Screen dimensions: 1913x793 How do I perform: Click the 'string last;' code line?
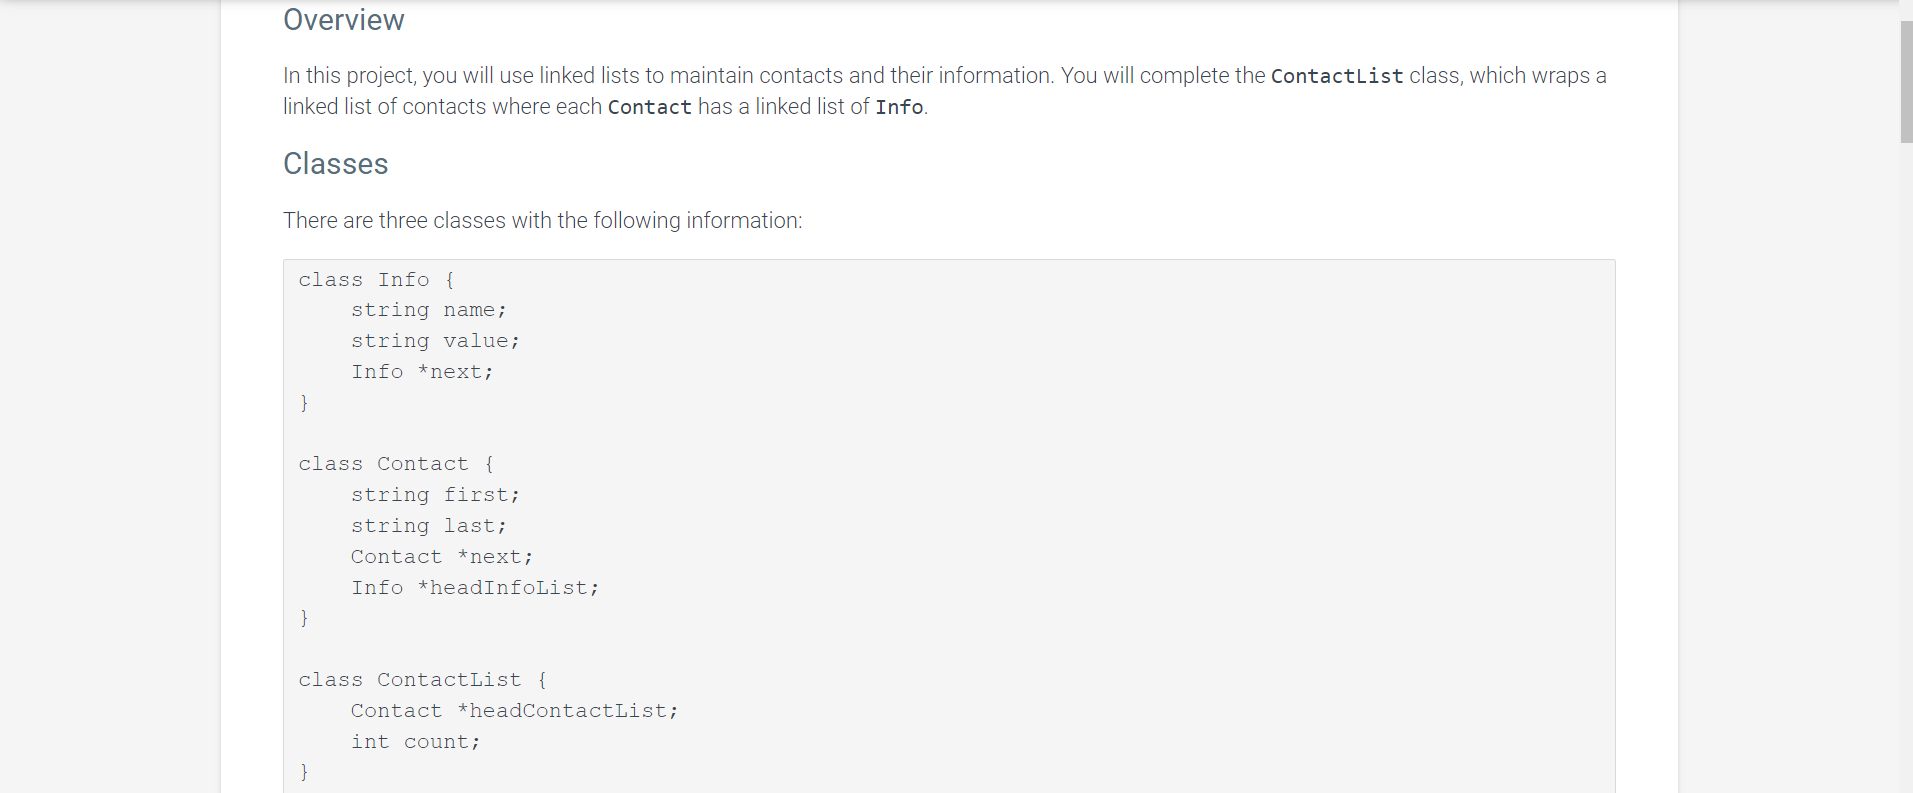tap(429, 526)
